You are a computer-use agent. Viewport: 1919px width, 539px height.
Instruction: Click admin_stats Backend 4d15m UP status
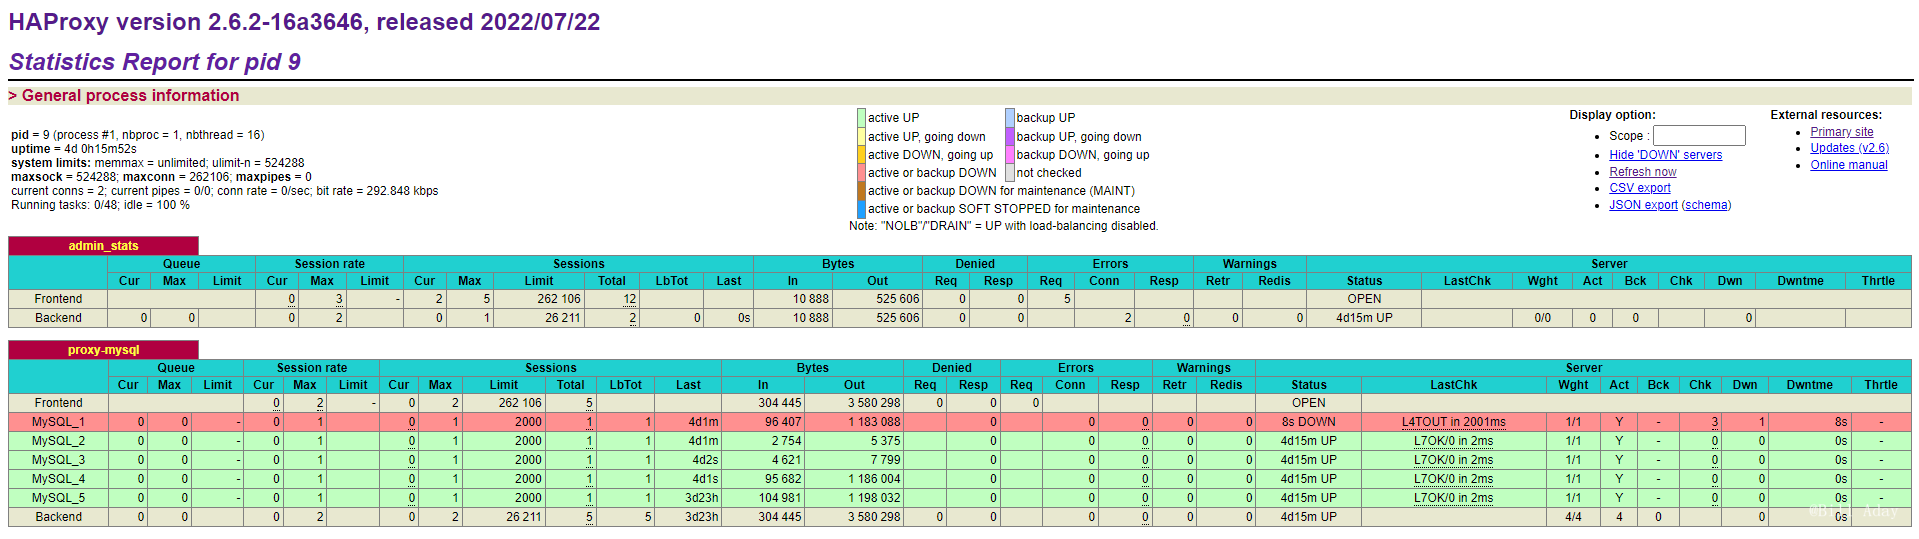click(x=1364, y=318)
